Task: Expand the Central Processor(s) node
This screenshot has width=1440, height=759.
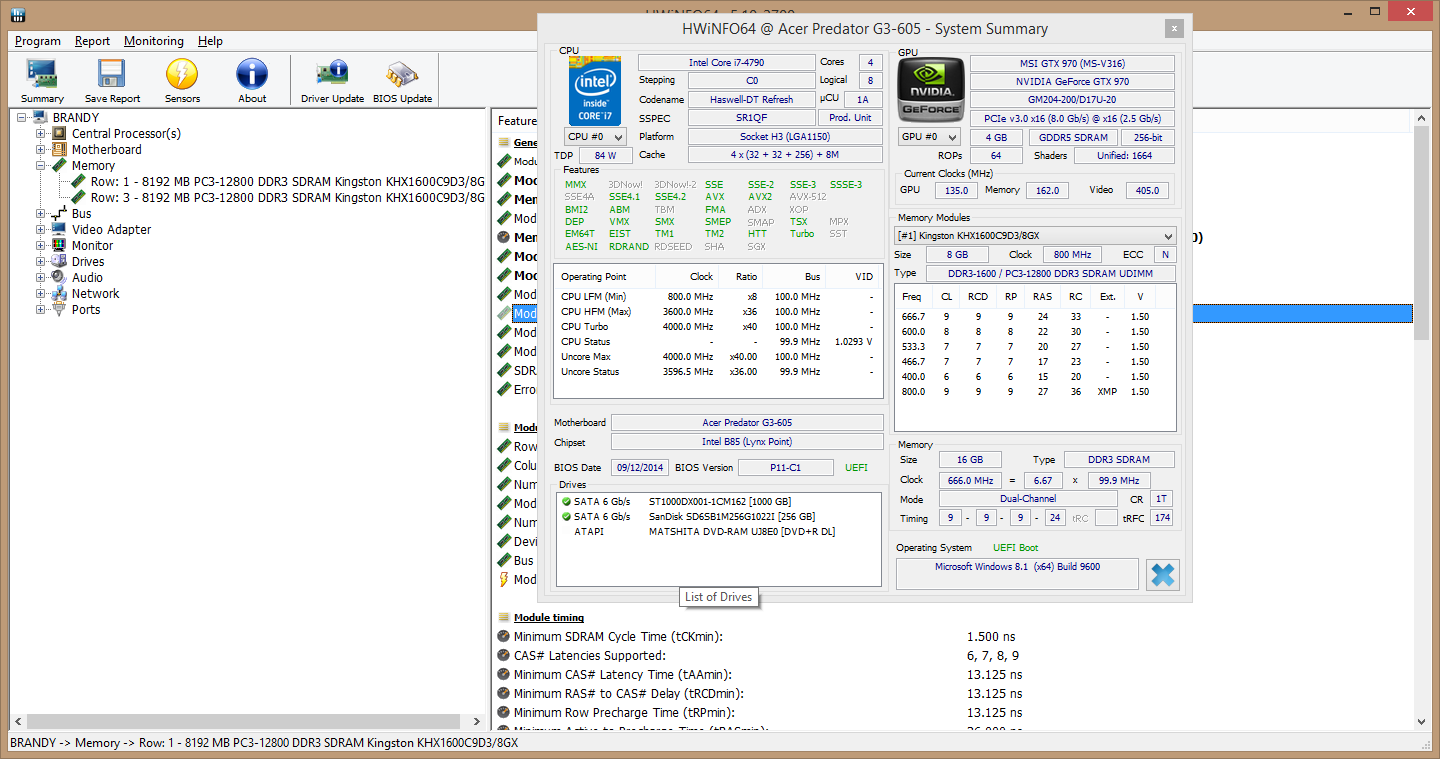Action: tap(41, 134)
